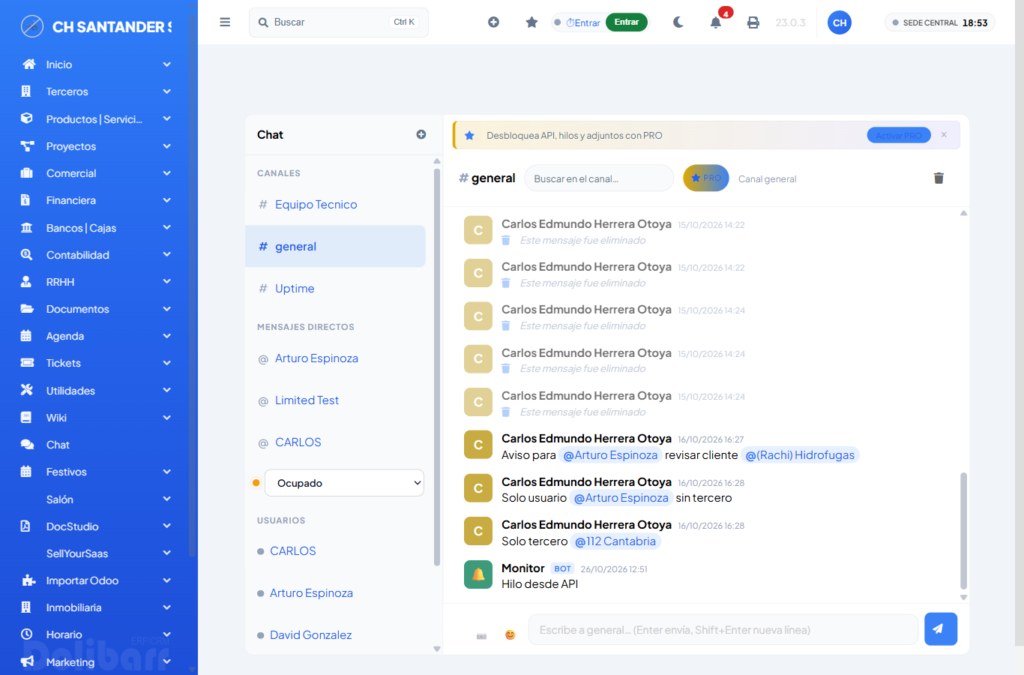Open the CH user avatar menu
Screen dimensions: 1024x675
click(x=839, y=22)
